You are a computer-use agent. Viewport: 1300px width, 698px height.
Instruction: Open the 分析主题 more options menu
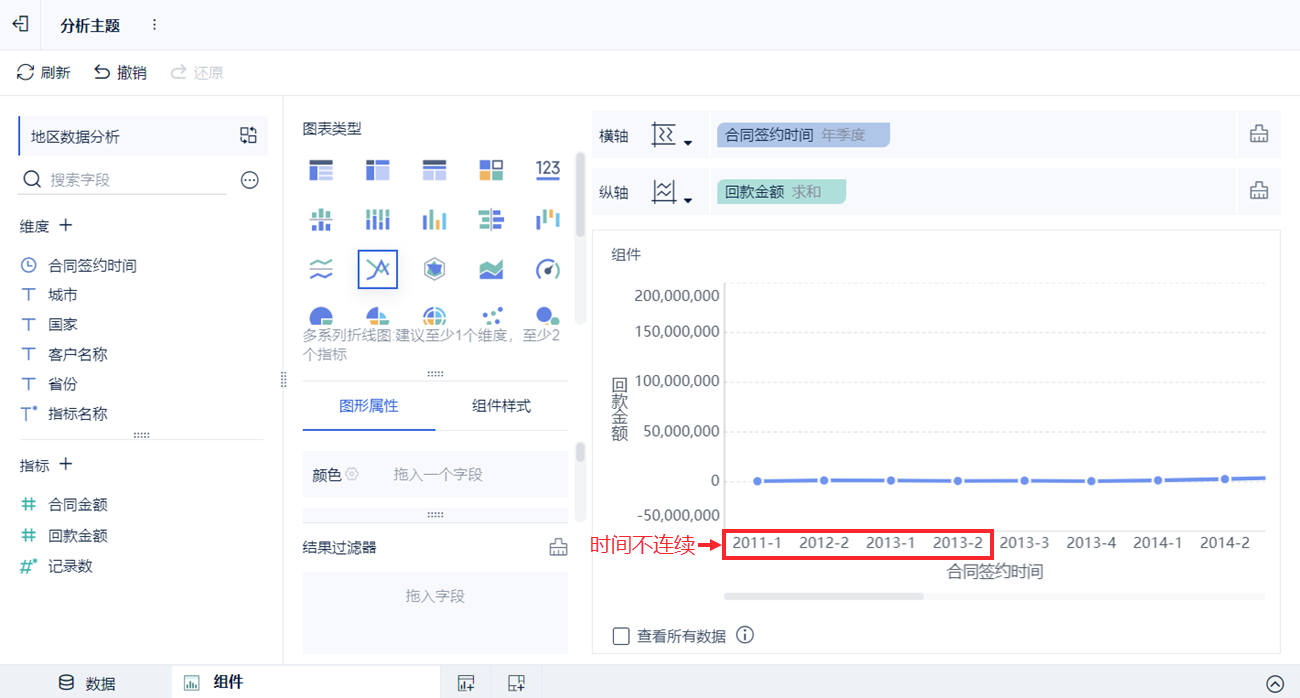click(x=154, y=25)
